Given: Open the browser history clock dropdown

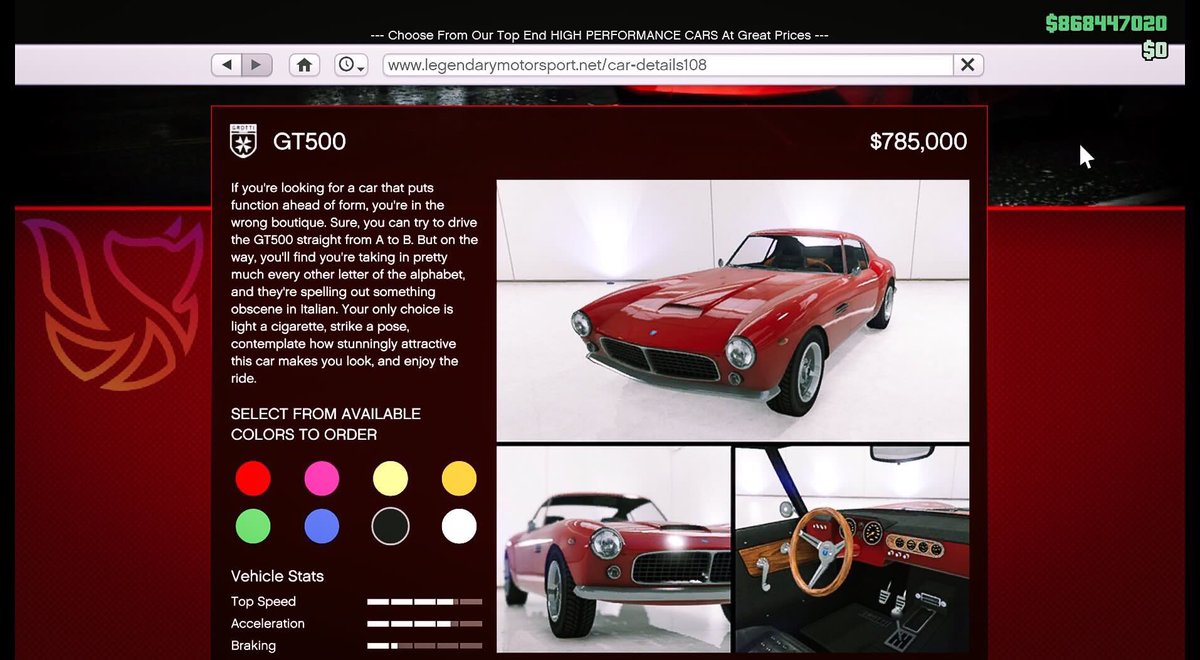Looking at the screenshot, I should coord(351,65).
